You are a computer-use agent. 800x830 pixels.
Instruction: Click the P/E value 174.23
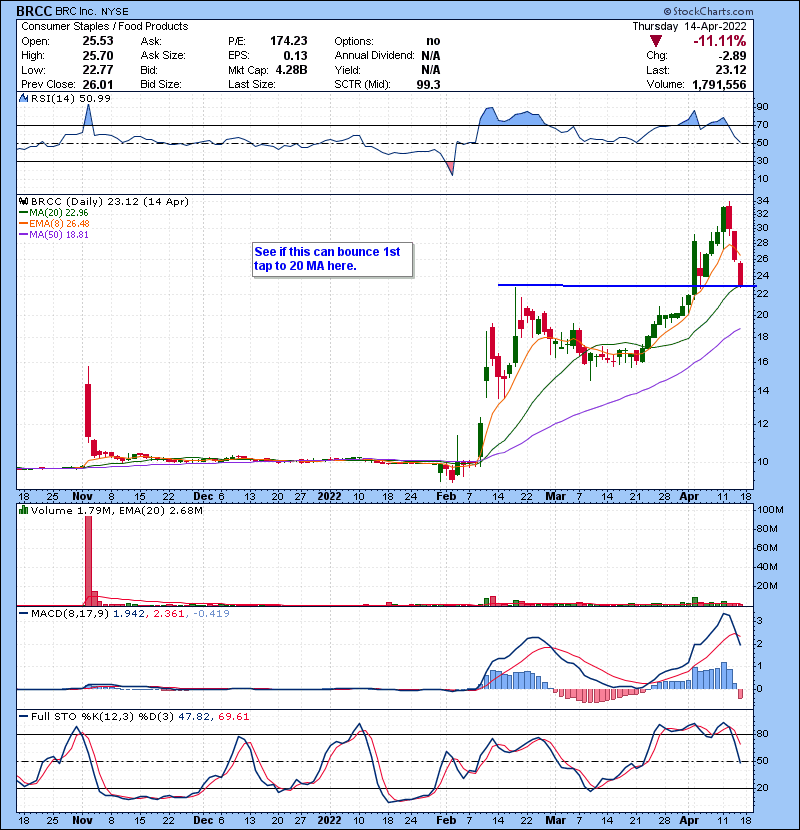[x=289, y=41]
